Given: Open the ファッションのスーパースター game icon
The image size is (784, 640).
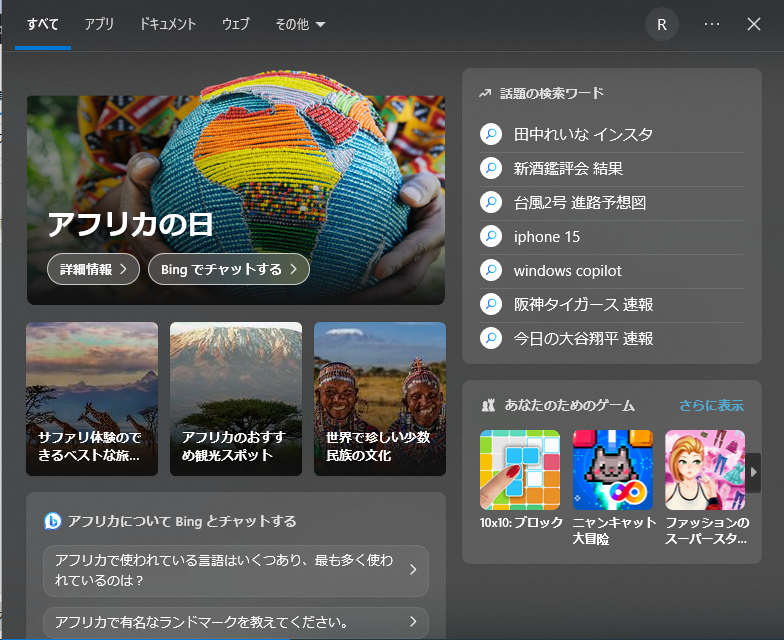Looking at the screenshot, I should tap(705, 470).
